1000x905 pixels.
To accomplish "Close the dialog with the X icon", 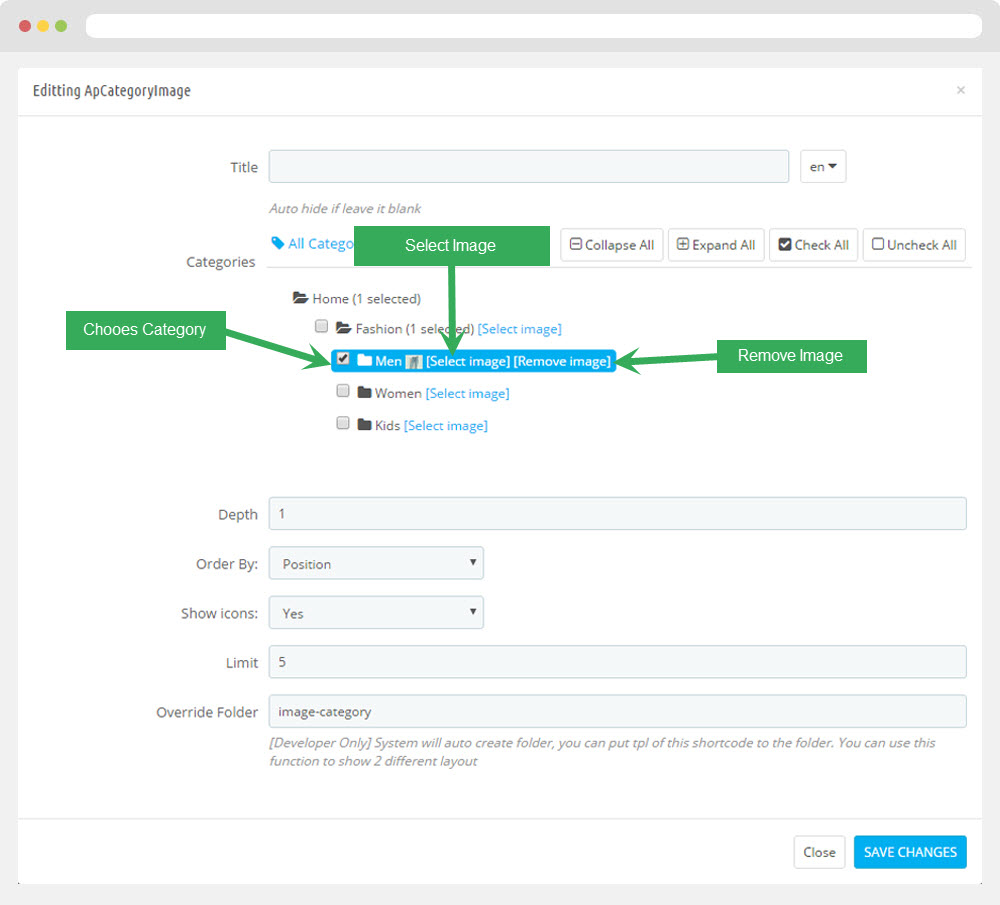I will (x=960, y=90).
